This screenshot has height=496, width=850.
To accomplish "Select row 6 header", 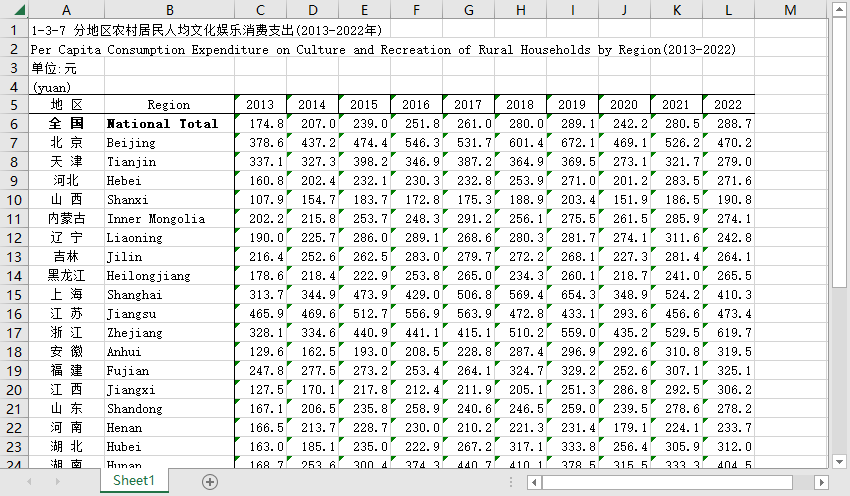I will (x=14, y=124).
